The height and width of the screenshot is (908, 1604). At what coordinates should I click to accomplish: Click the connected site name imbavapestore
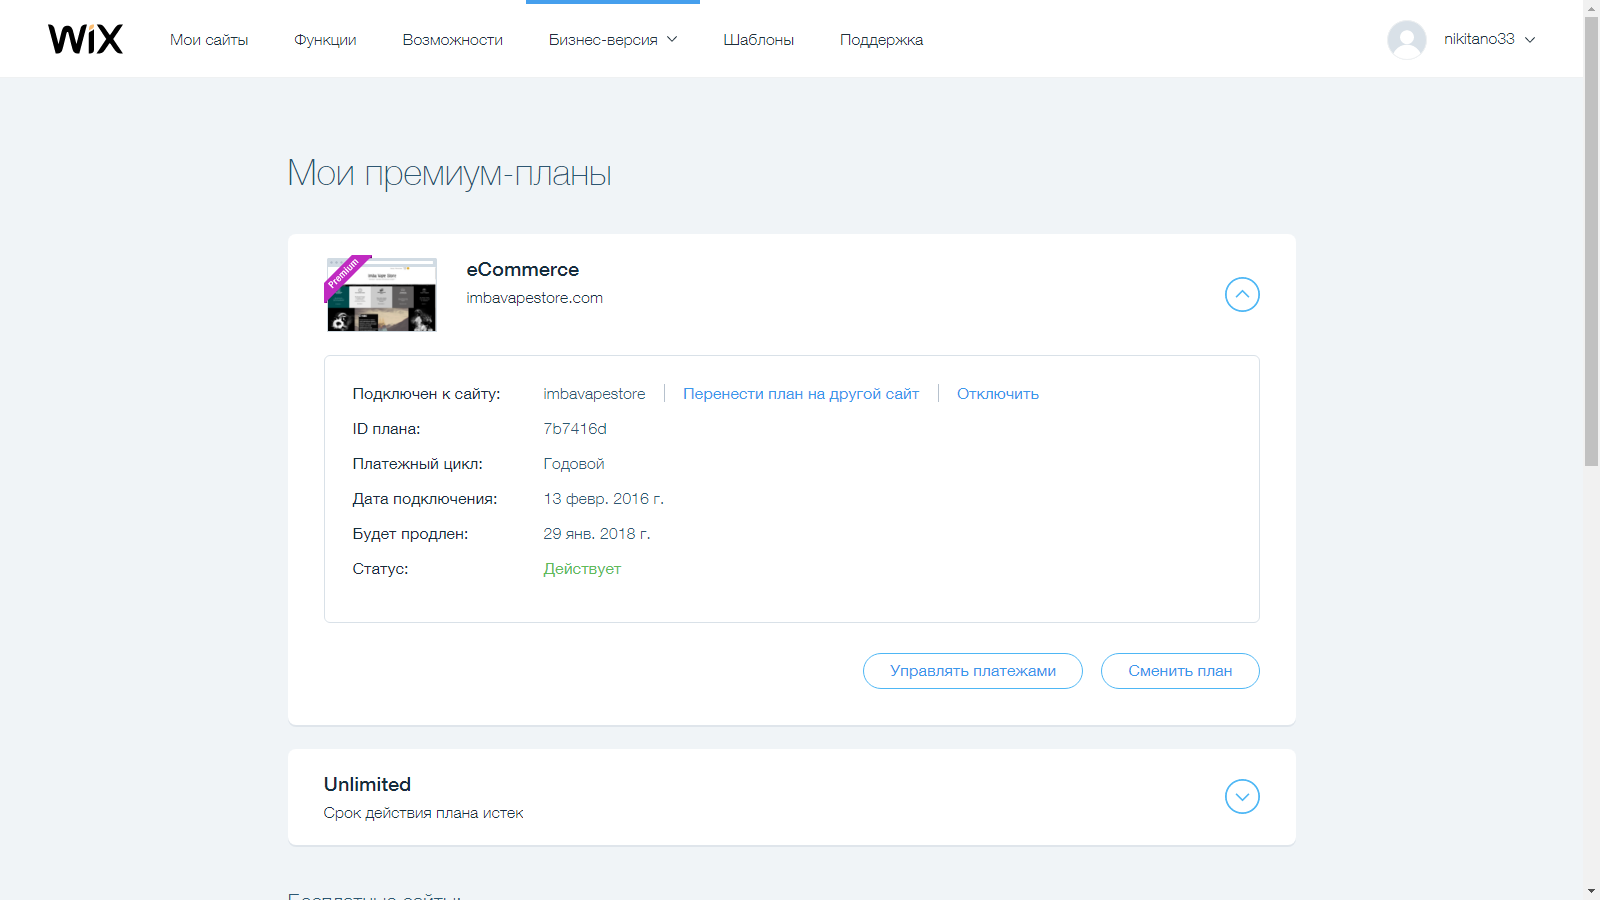tap(594, 394)
